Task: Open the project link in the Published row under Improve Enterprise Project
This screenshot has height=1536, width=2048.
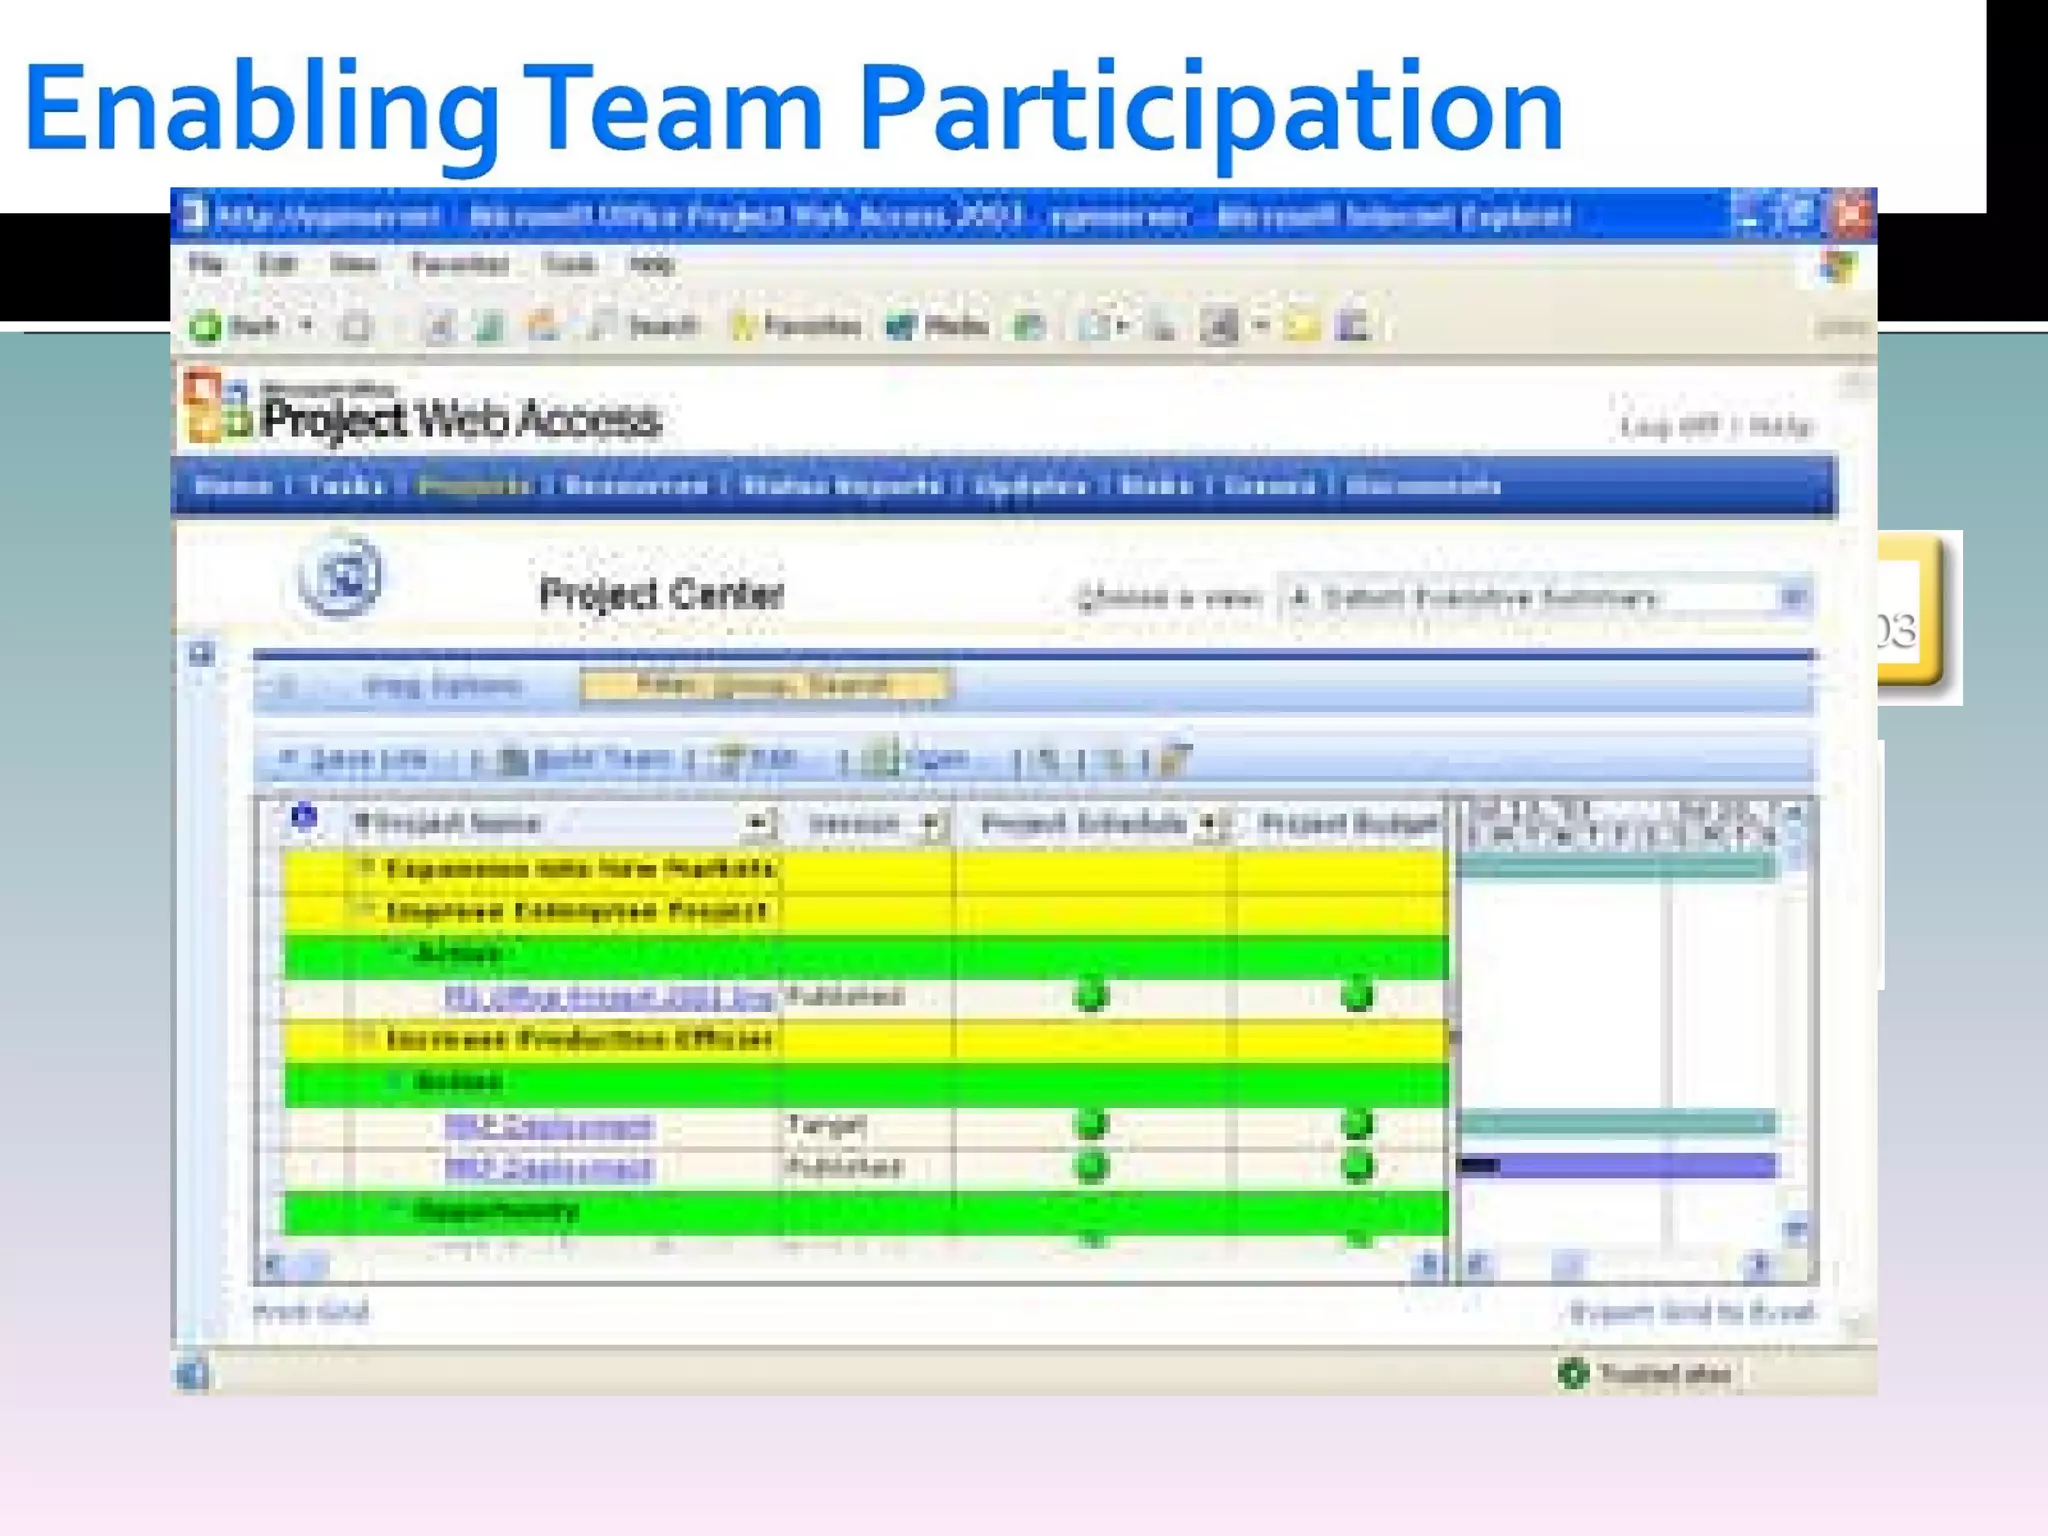Action: (x=609, y=997)
